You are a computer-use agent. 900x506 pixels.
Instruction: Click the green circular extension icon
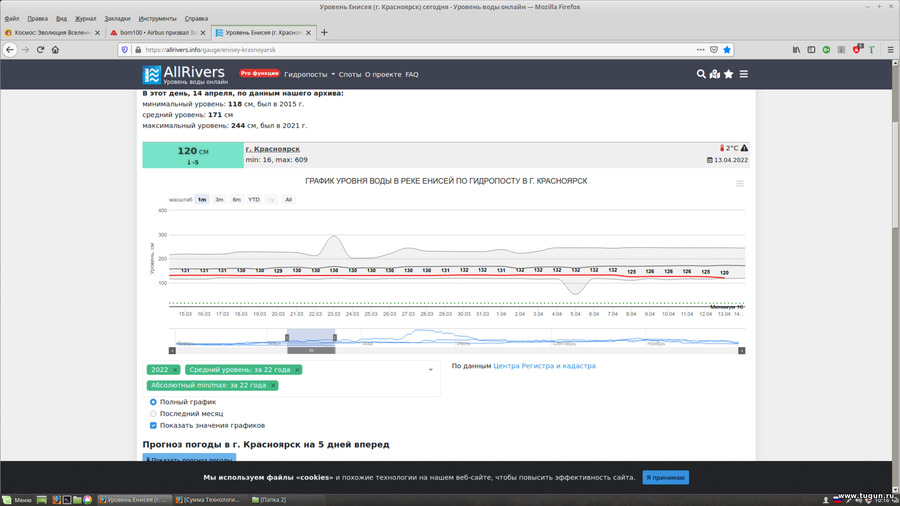826,50
